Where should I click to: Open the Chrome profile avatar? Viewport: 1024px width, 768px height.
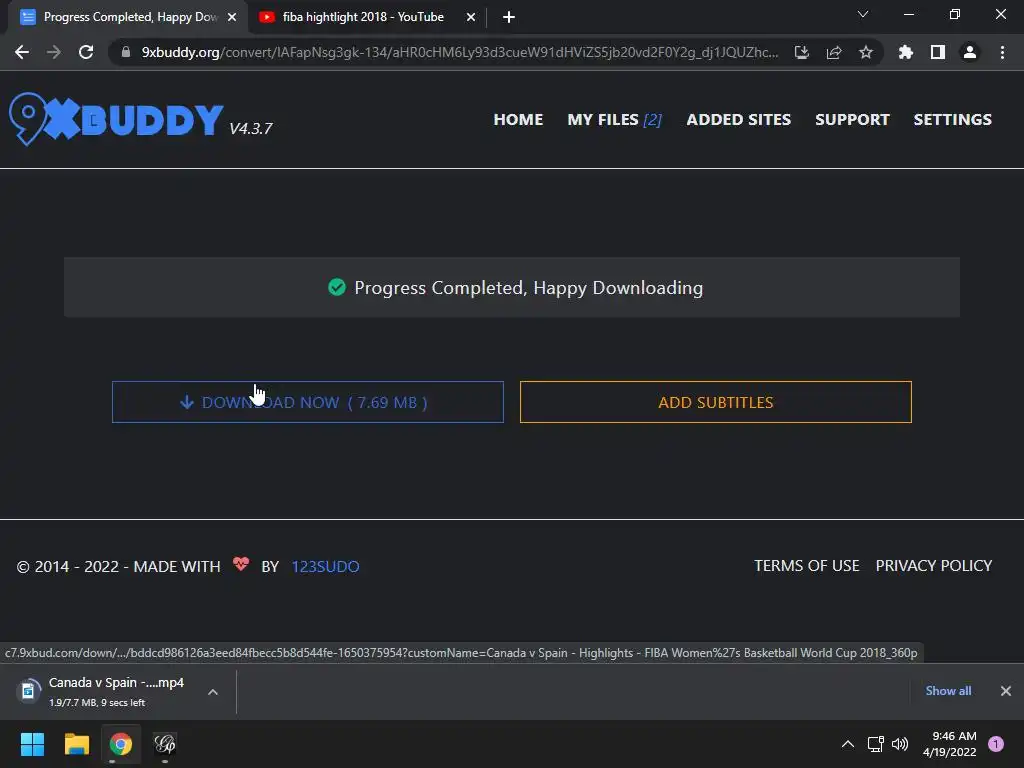click(969, 52)
